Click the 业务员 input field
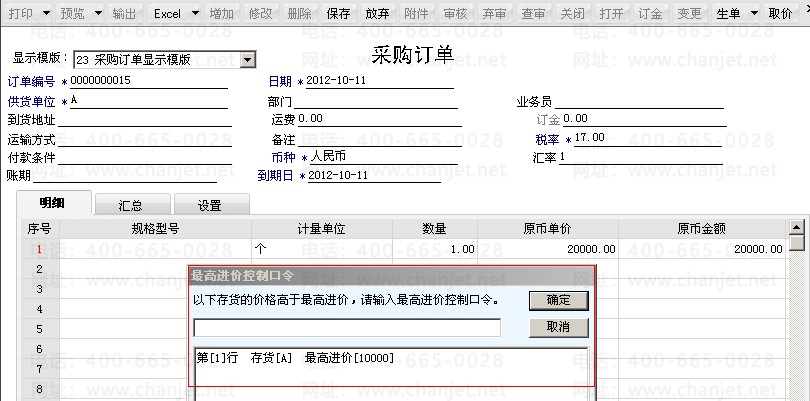810x401 pixels. click(x=639, y=101)
